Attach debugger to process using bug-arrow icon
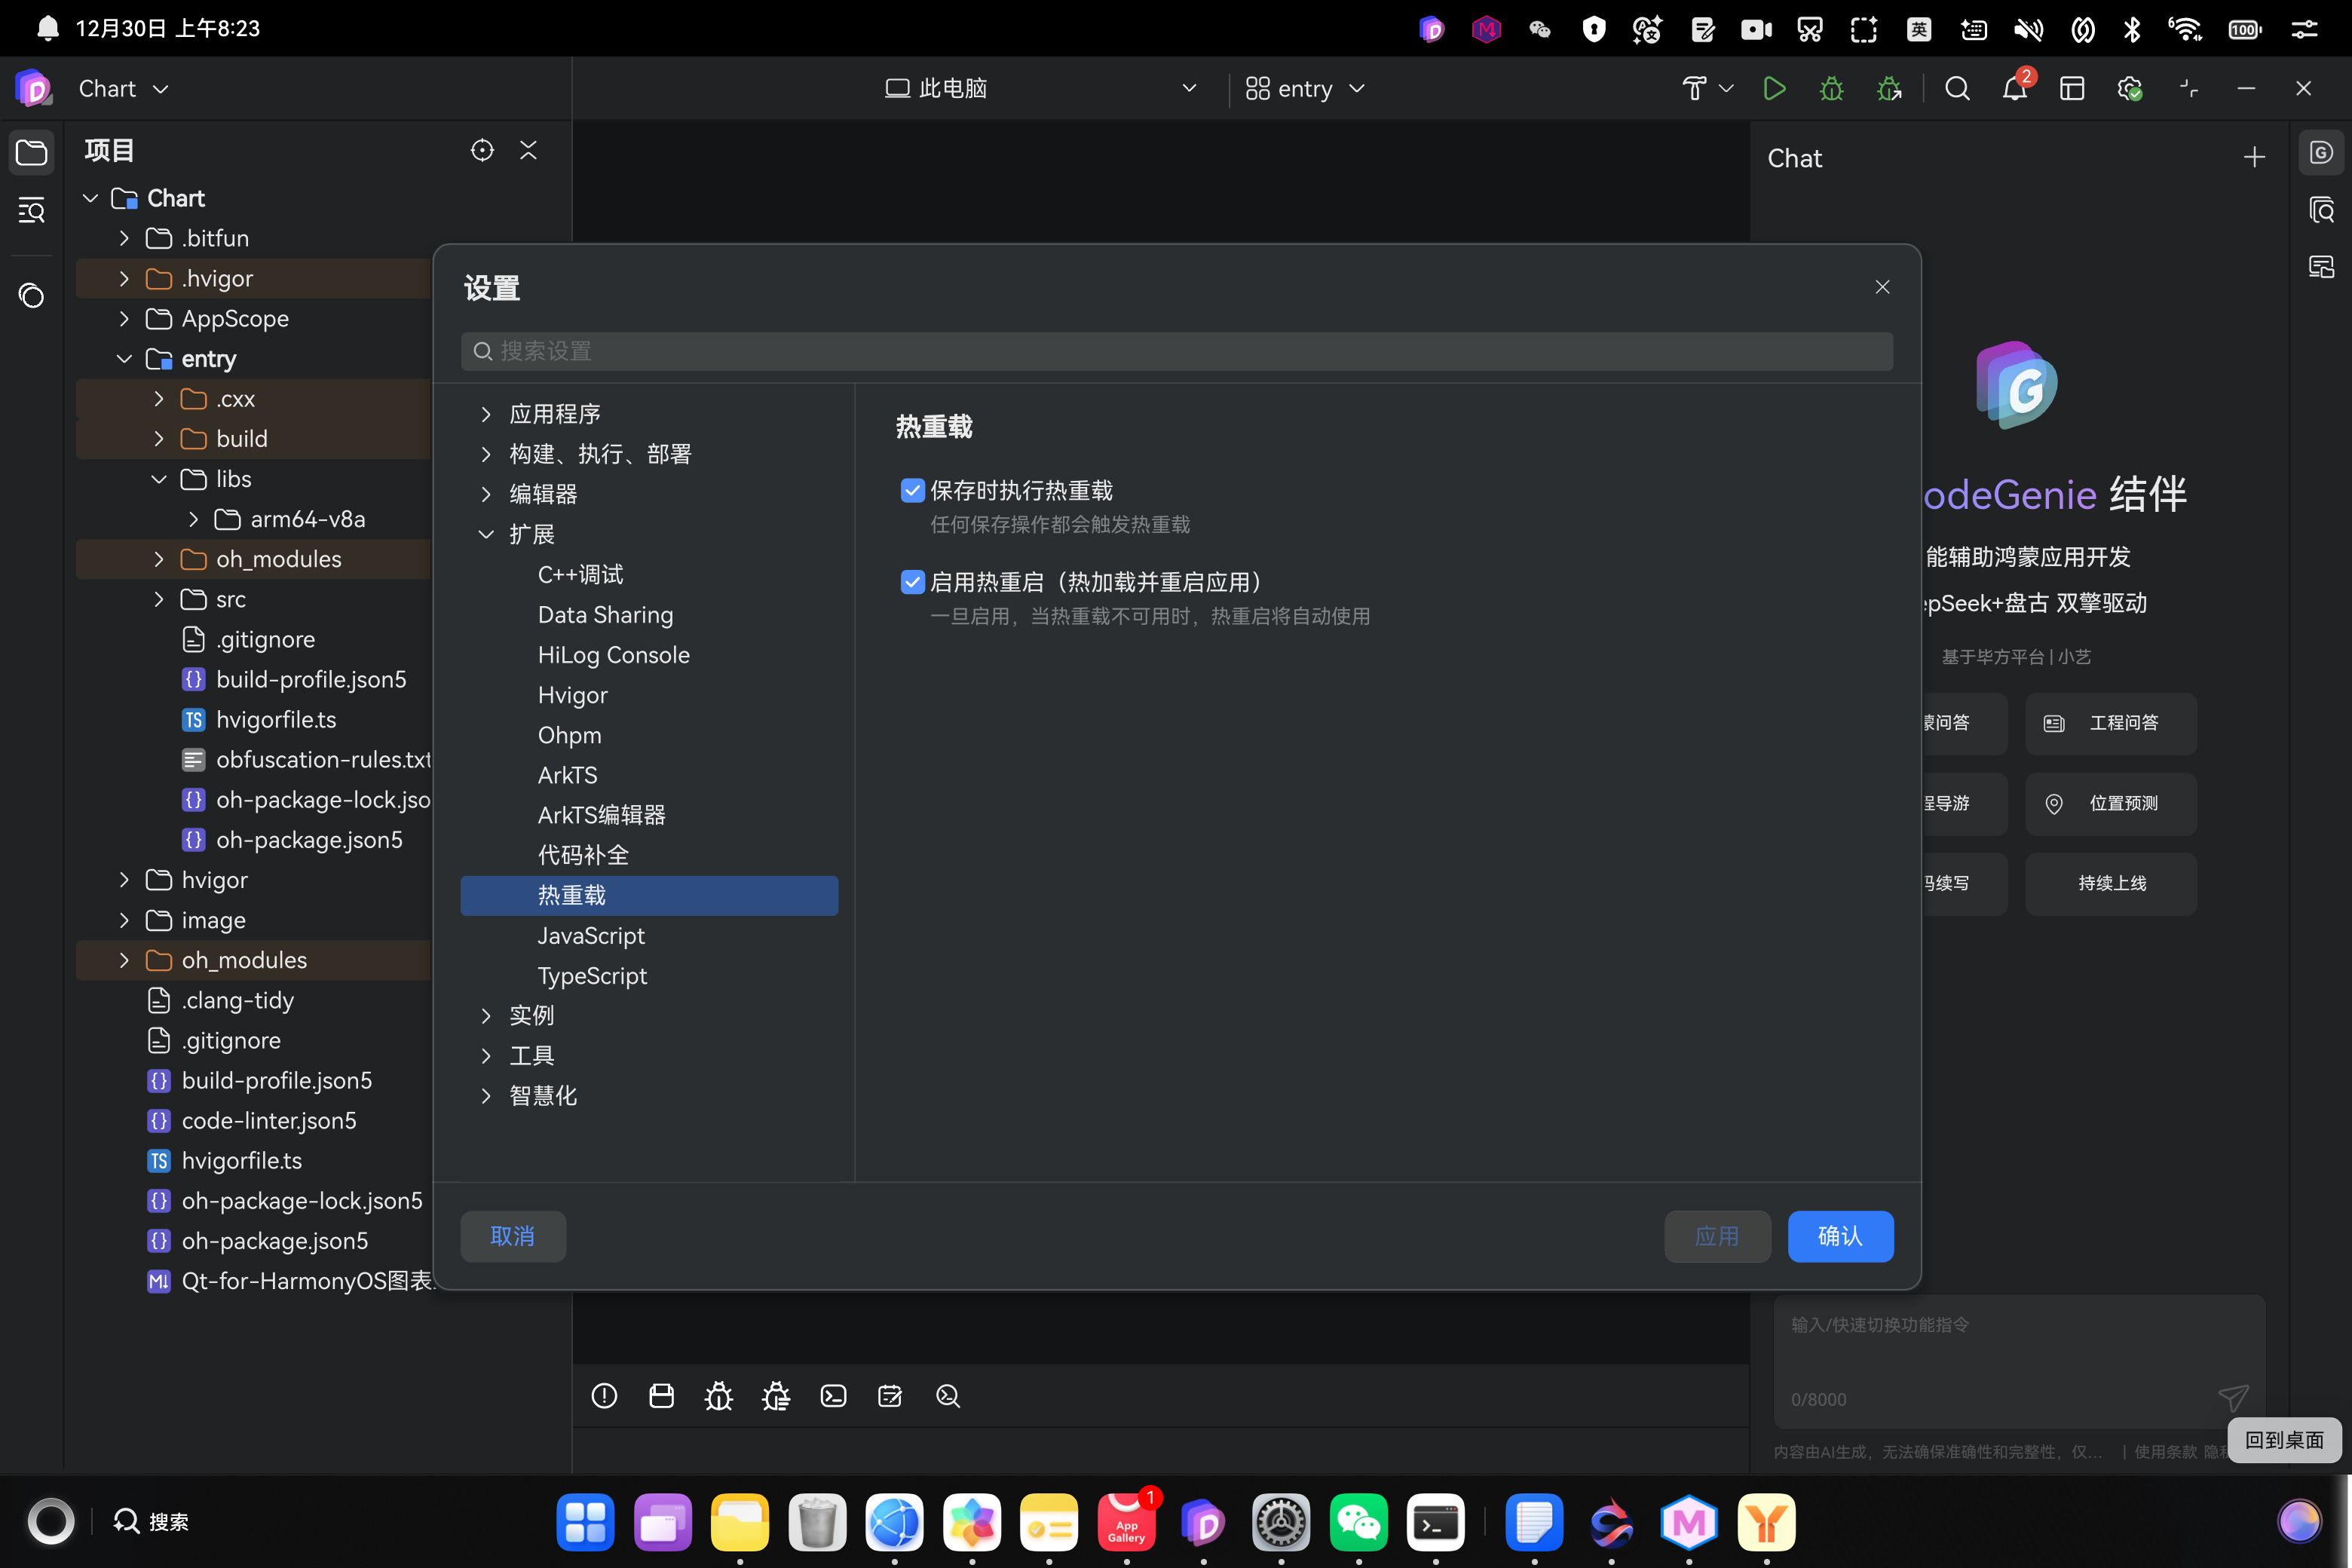 pyautogui.click(x=1890, y=88)
